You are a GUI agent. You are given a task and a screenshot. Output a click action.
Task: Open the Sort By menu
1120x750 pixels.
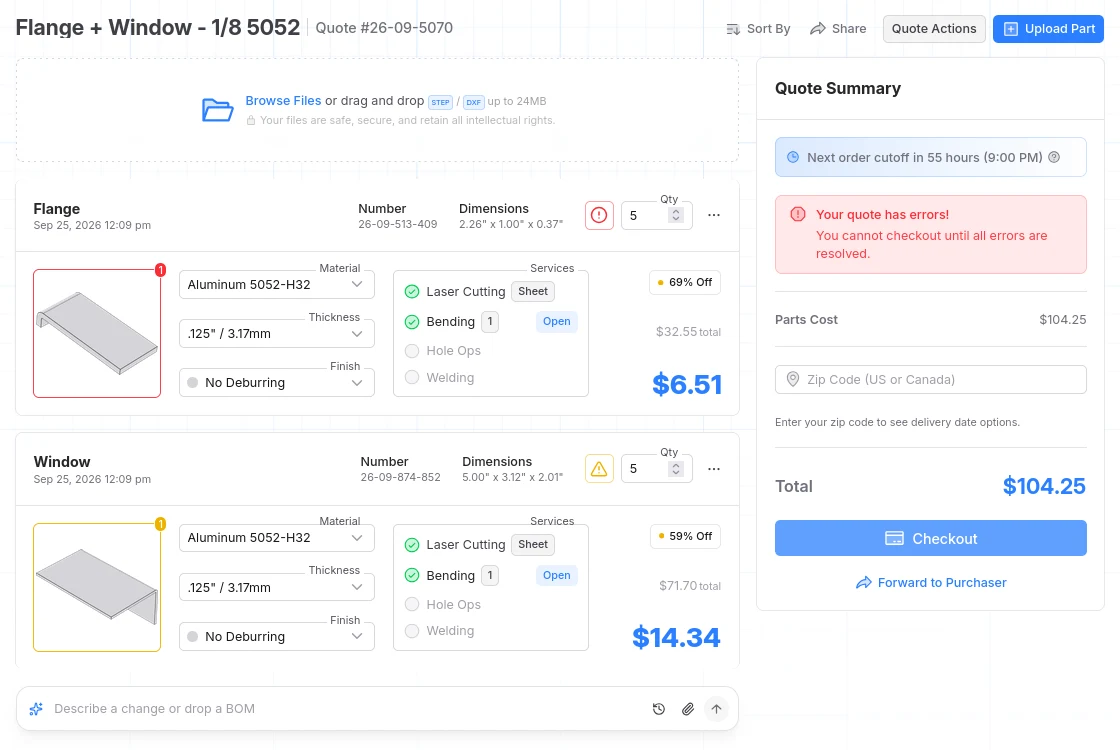(758, 29)
